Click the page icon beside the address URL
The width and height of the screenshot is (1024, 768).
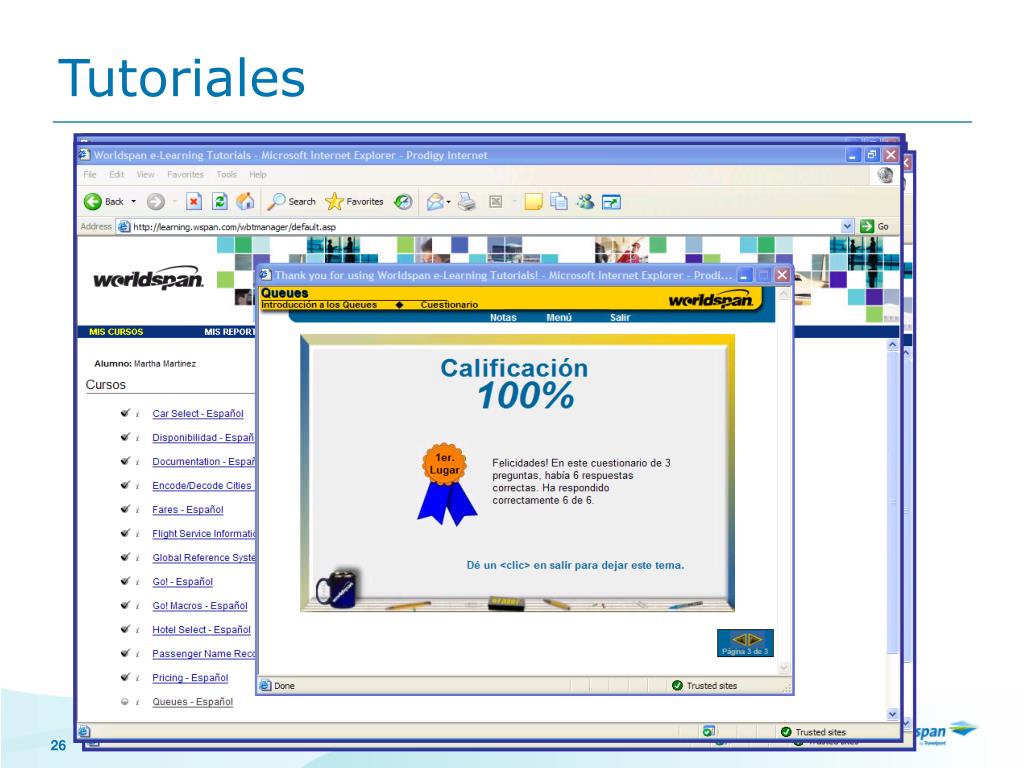(x=124, y=227)
